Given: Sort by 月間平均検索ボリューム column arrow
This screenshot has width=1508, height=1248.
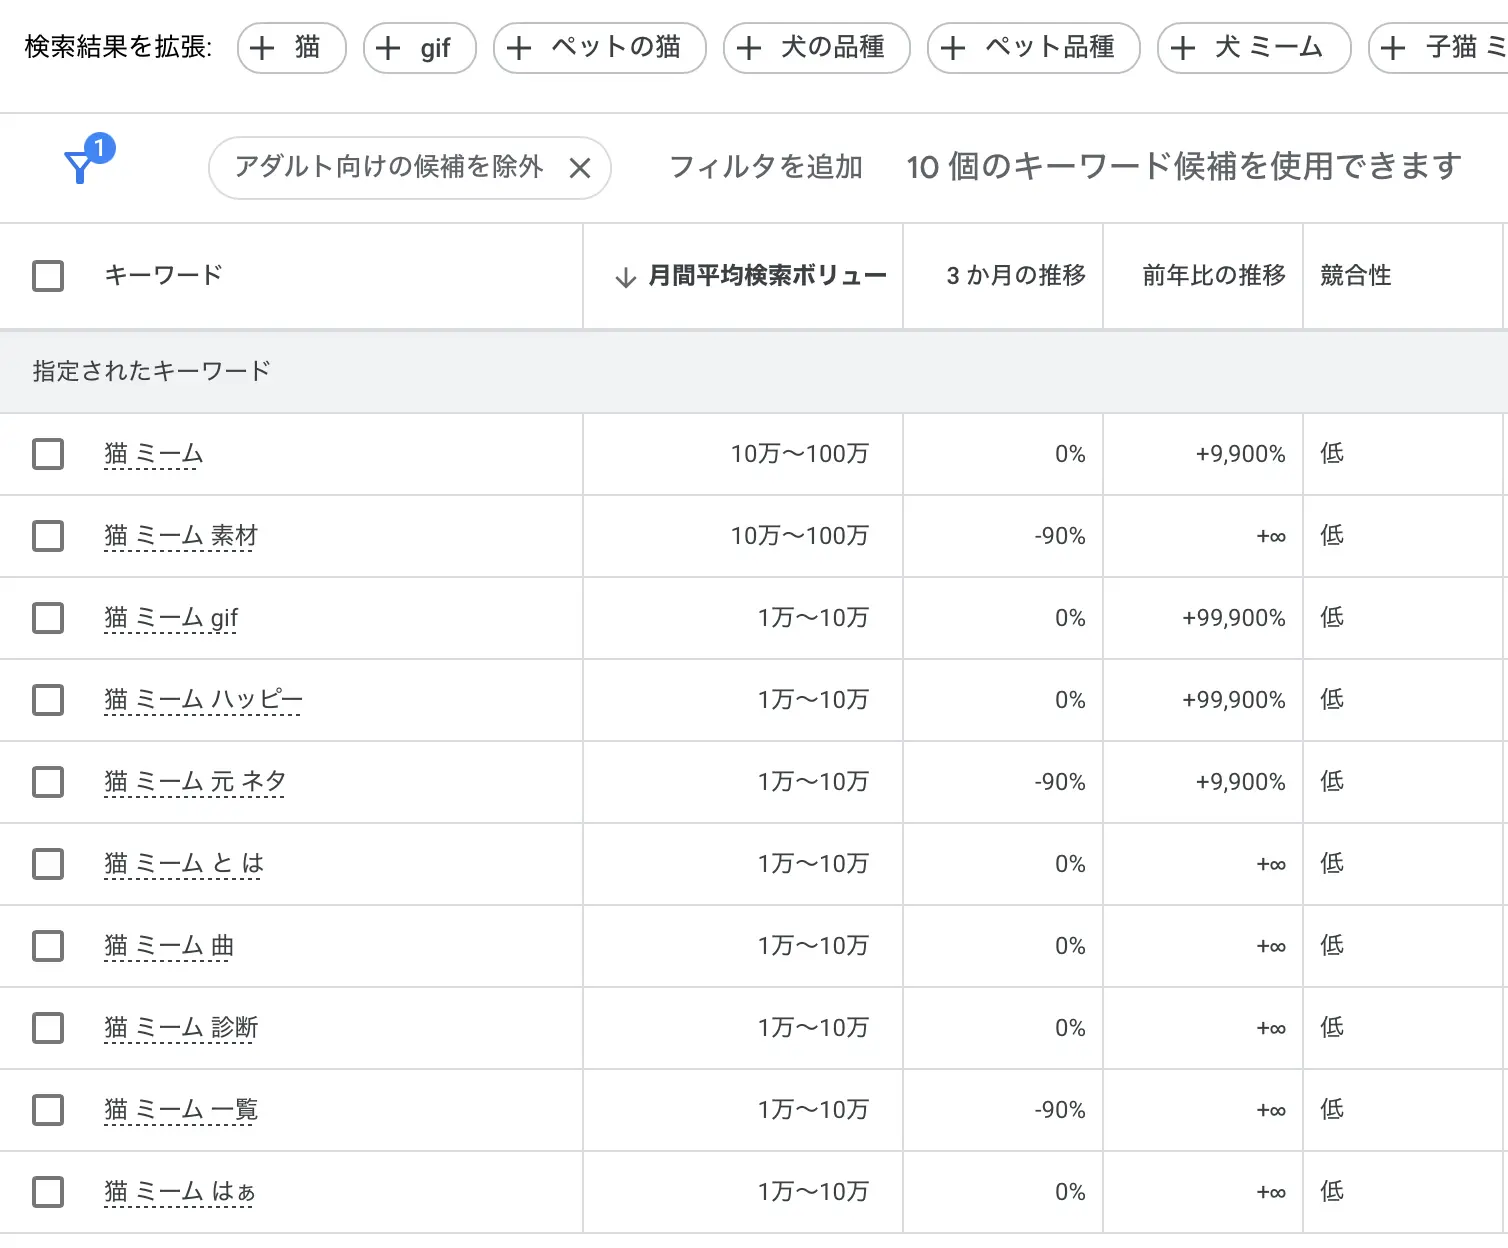Looking at the screenshot, I should click(x=626, y=277).
